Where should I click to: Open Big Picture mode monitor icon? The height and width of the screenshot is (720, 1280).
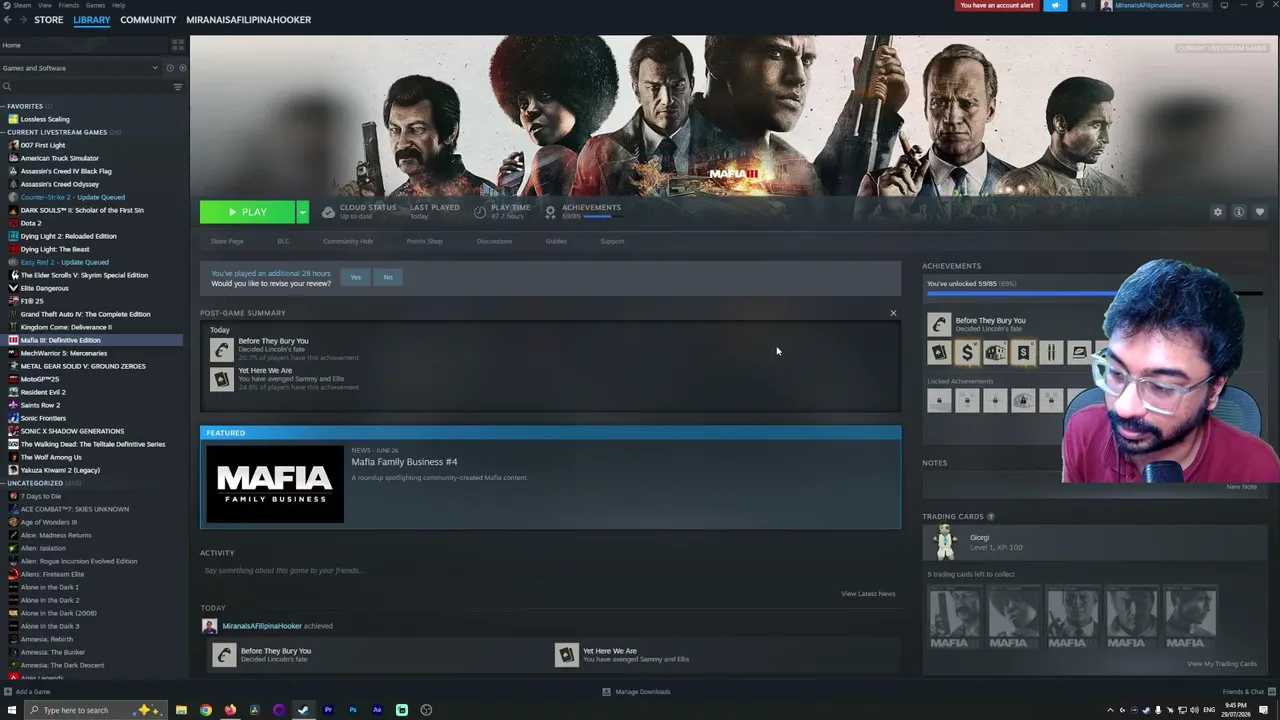[1224, 5]
